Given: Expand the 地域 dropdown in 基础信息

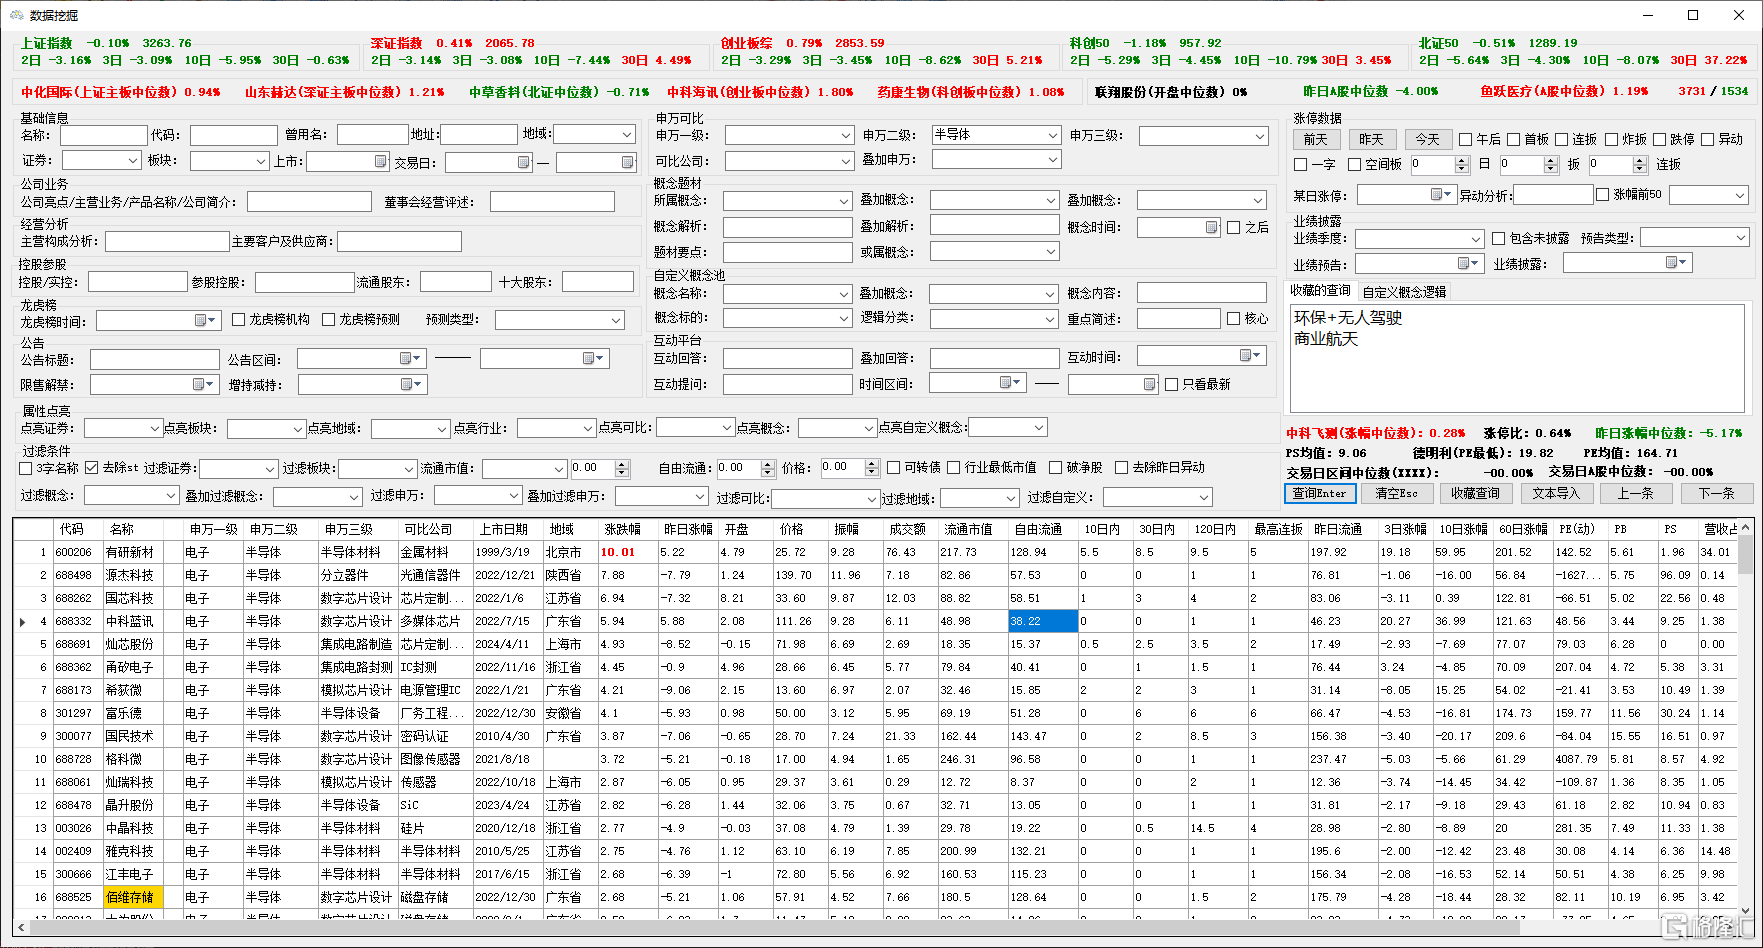Looking at the screenshot, I should pyautogui.click(x=626, y=134).
